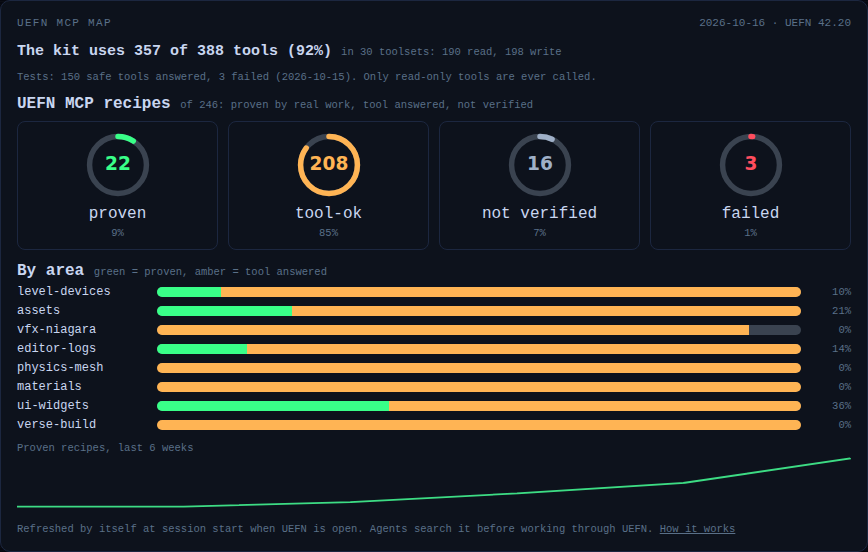The height and width of the screenshot is (552, 868).
Task: Click the level-devices progress bar
Action: 479,292
